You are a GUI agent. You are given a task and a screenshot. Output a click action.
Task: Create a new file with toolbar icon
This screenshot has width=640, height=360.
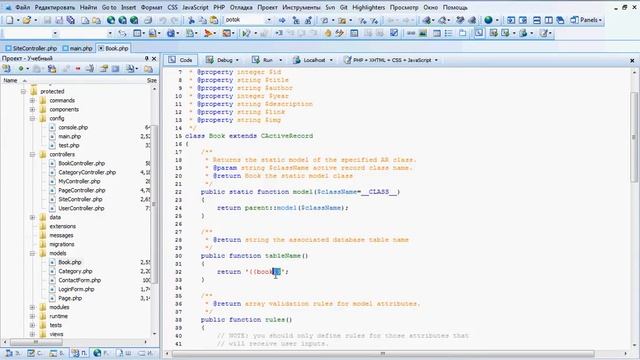point(9,20)
